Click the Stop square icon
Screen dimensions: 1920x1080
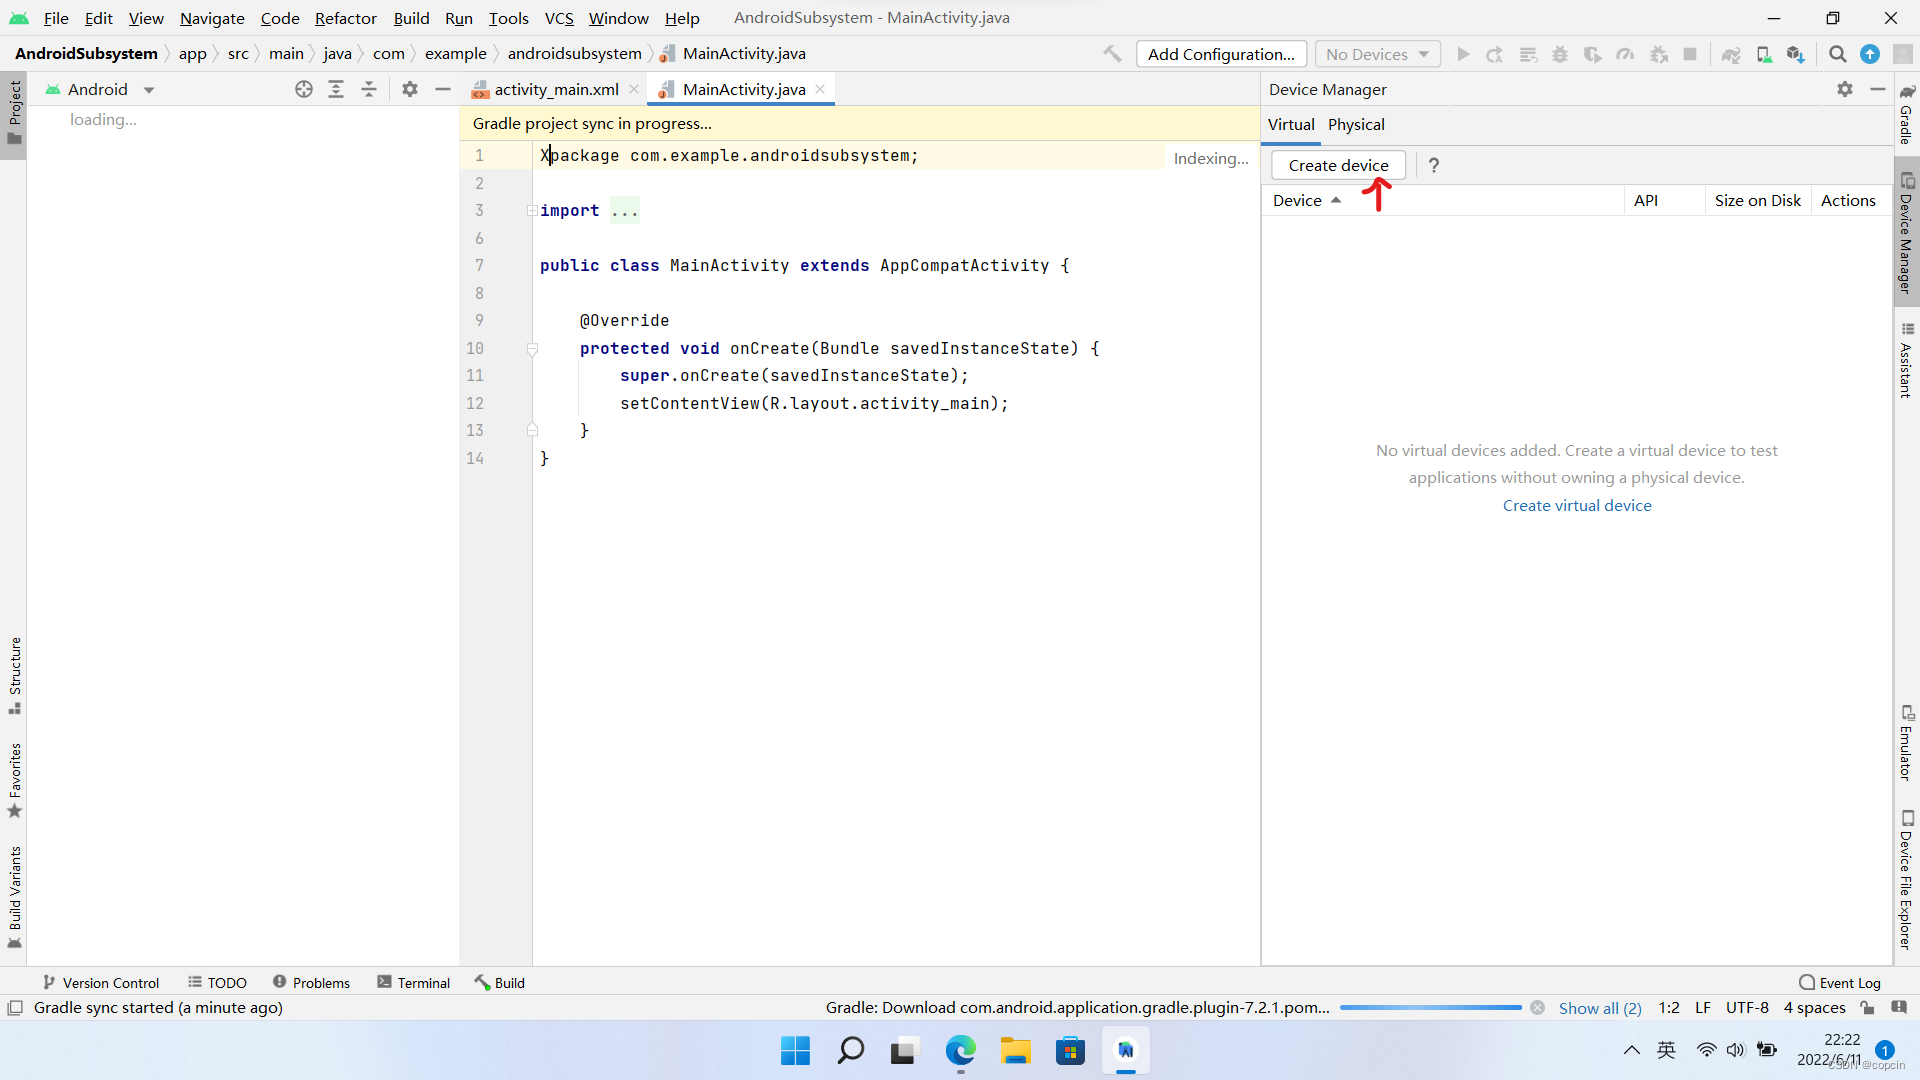pos(1690,54)
